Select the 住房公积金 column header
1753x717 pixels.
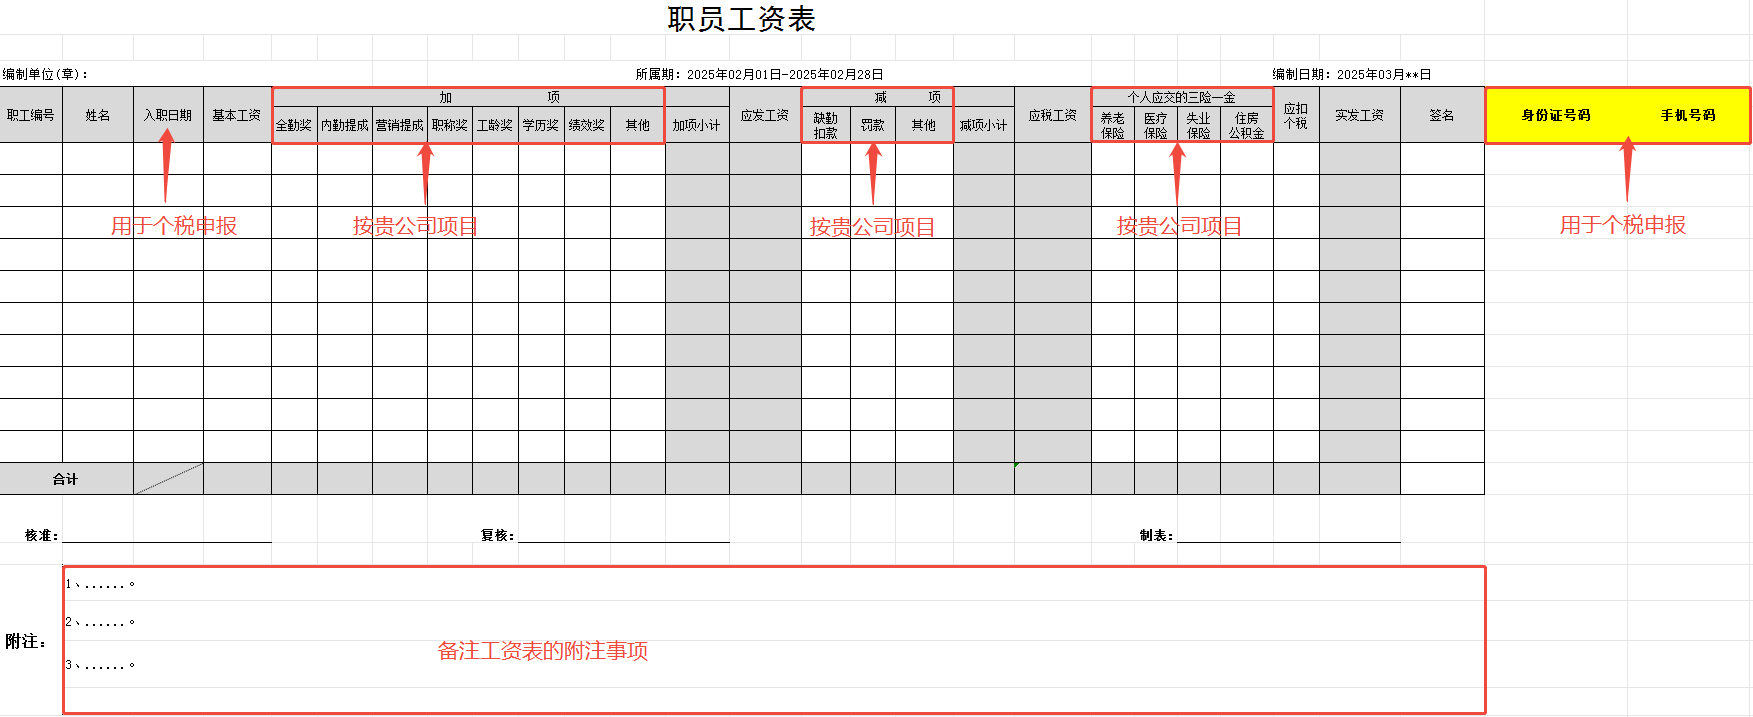pos(1246,125)
